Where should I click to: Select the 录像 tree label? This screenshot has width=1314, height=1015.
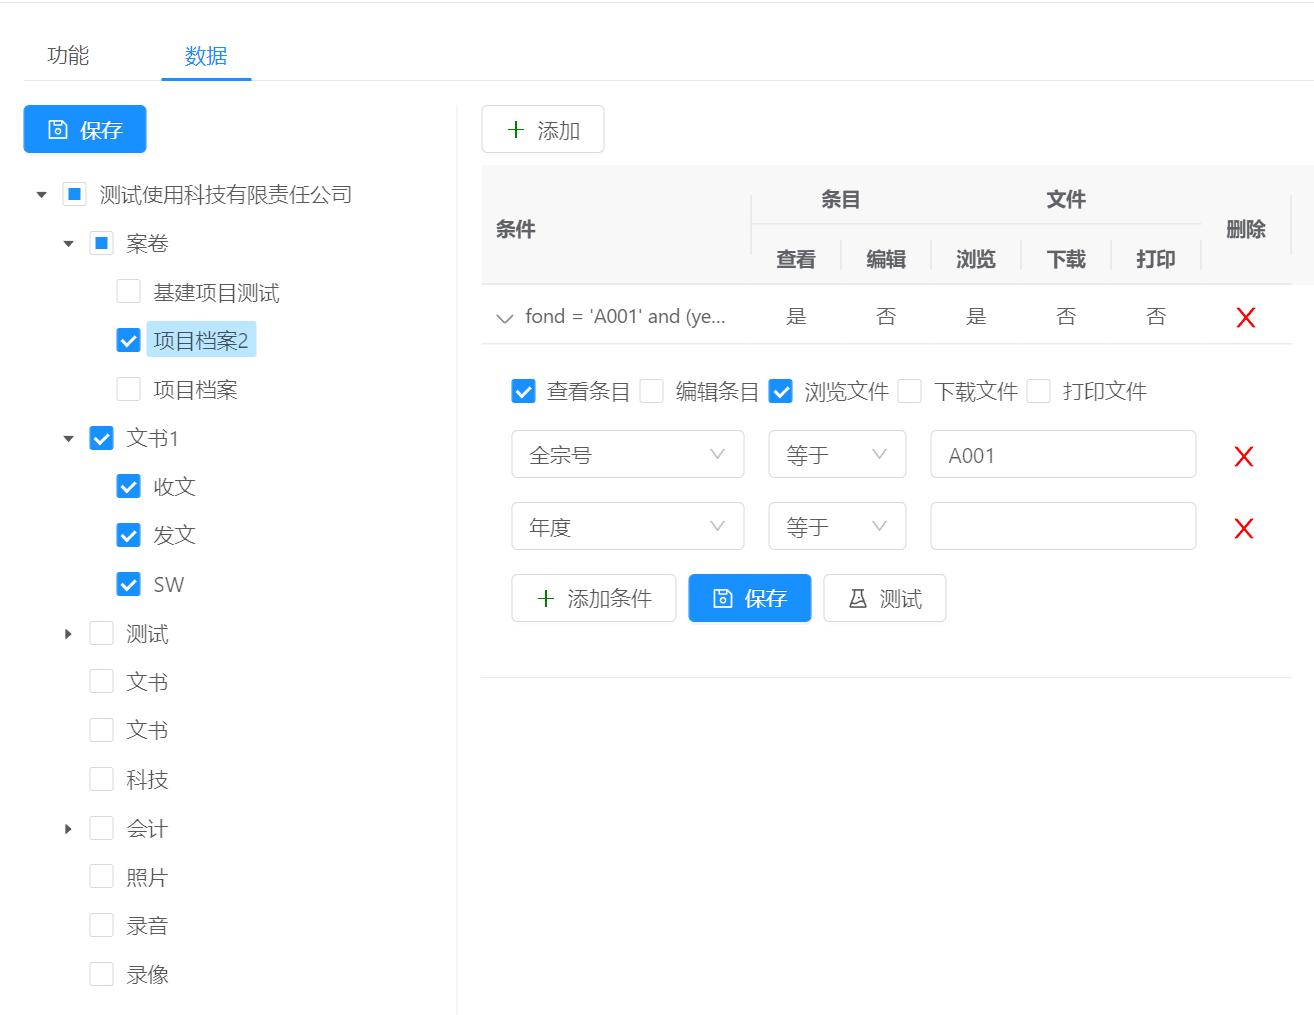click(x=147, y=975)
